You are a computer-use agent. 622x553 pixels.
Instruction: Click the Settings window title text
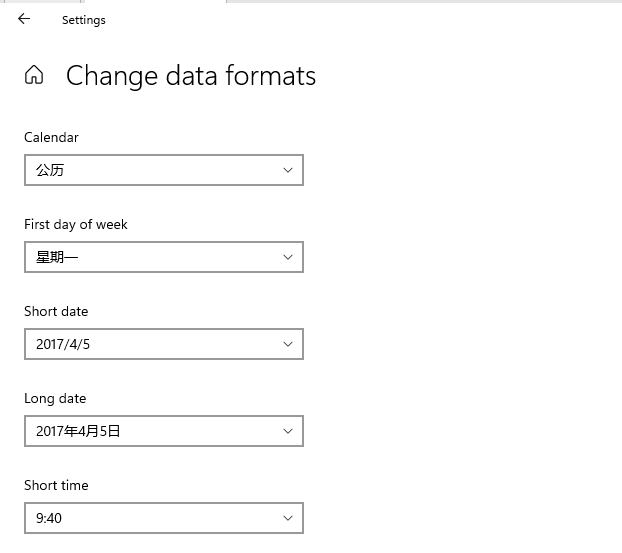click(83, 20)
